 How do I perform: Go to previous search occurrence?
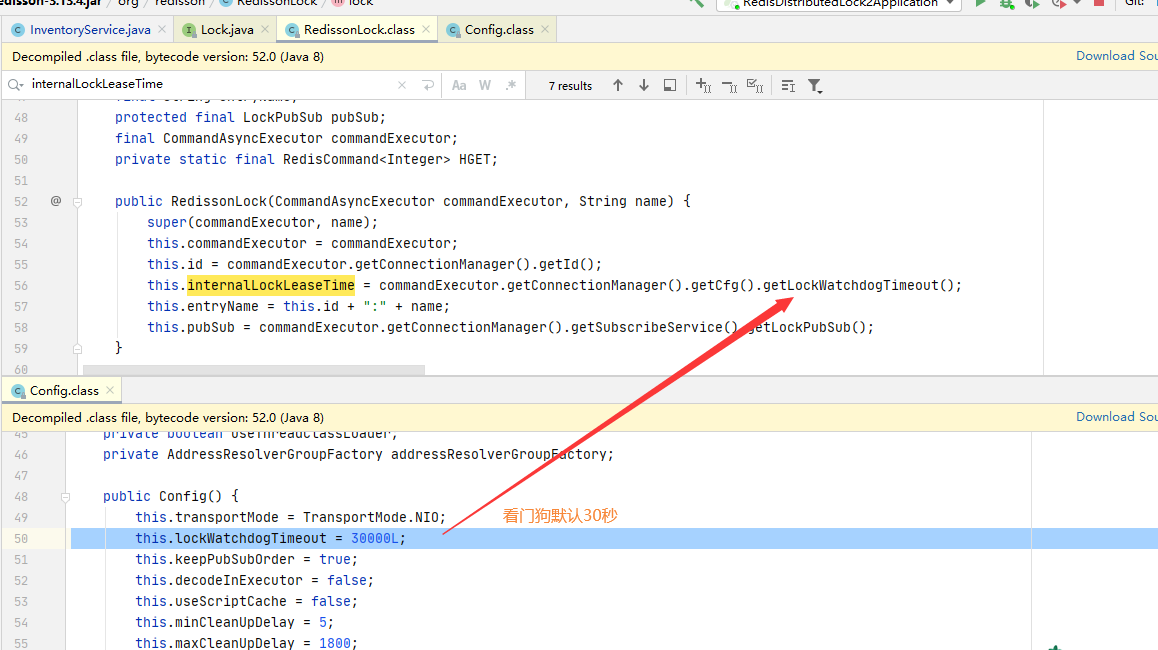(618, 85)
